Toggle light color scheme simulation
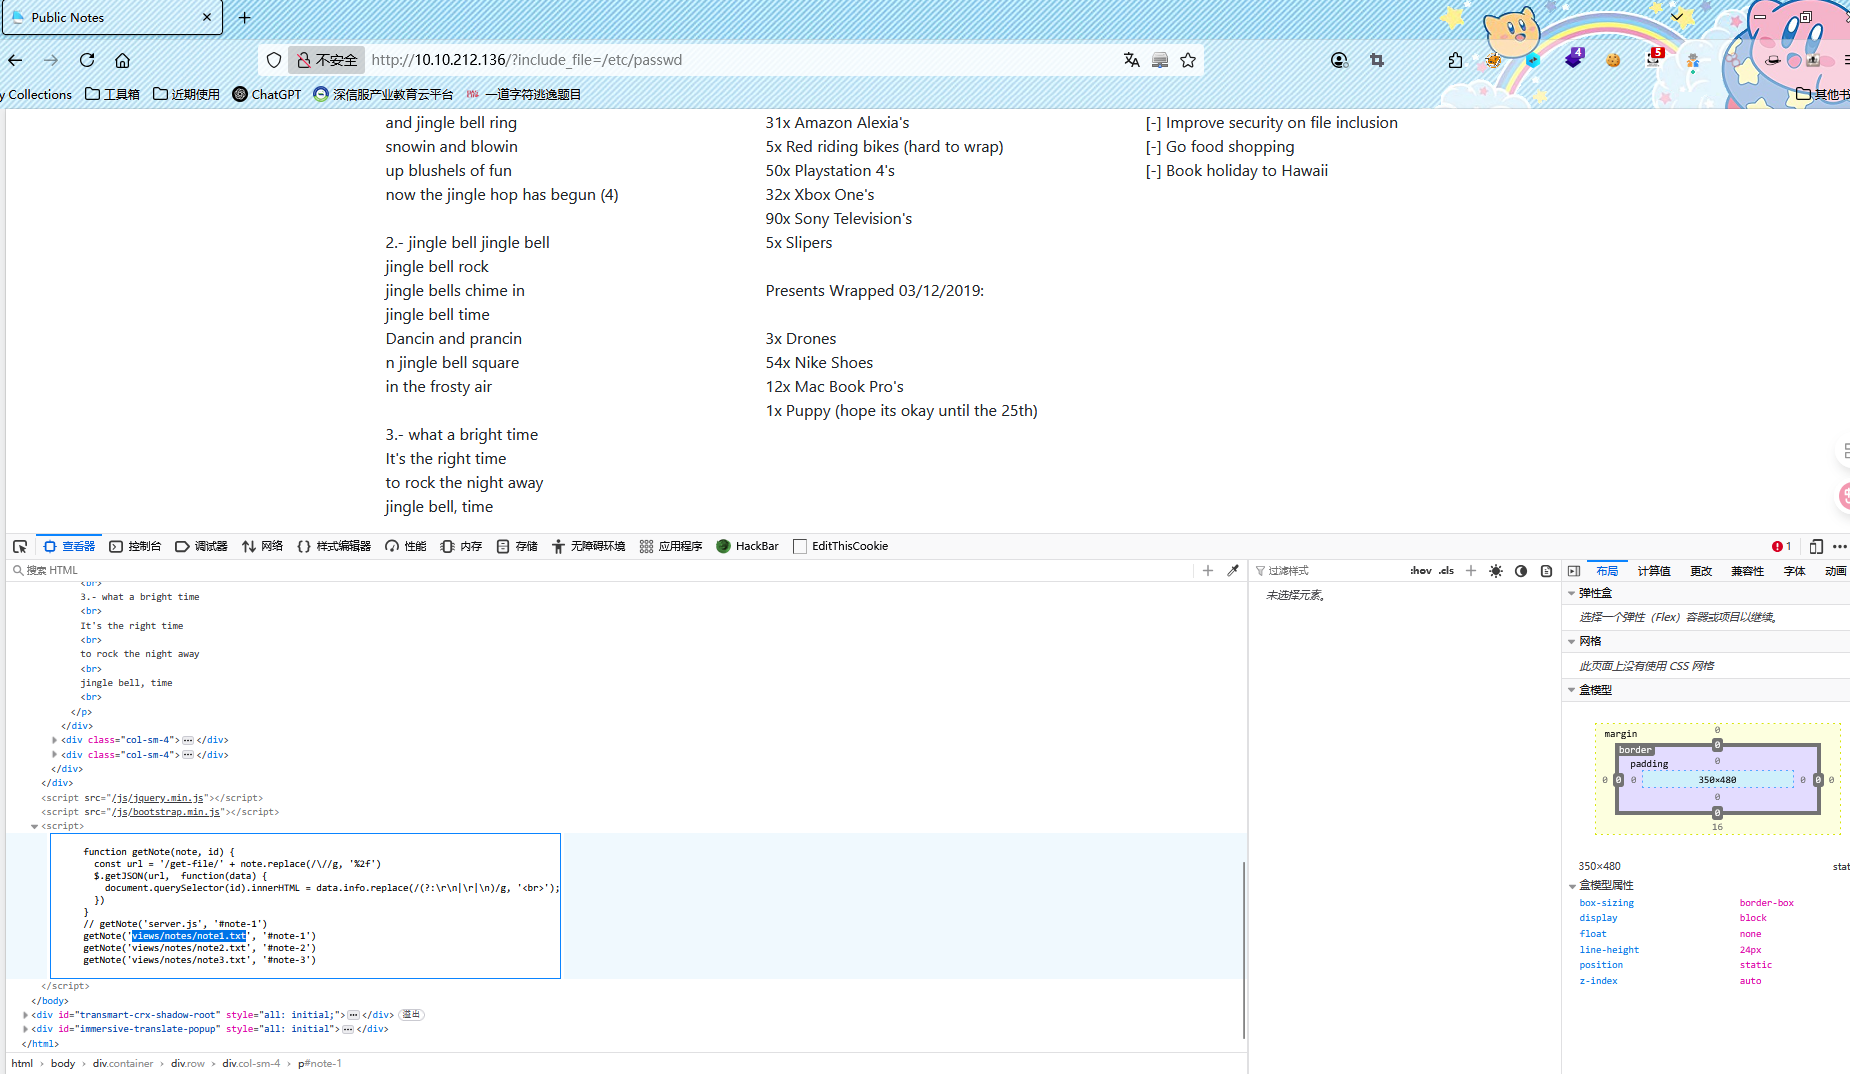The width and height of the screenshot is (1850, 1074). click(1496, 571)
